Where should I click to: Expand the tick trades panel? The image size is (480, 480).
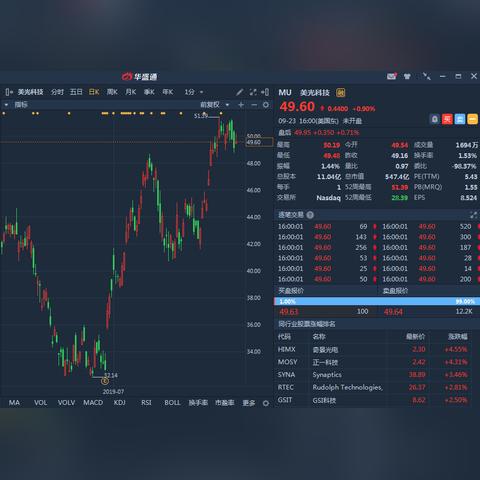pos(473,215)
